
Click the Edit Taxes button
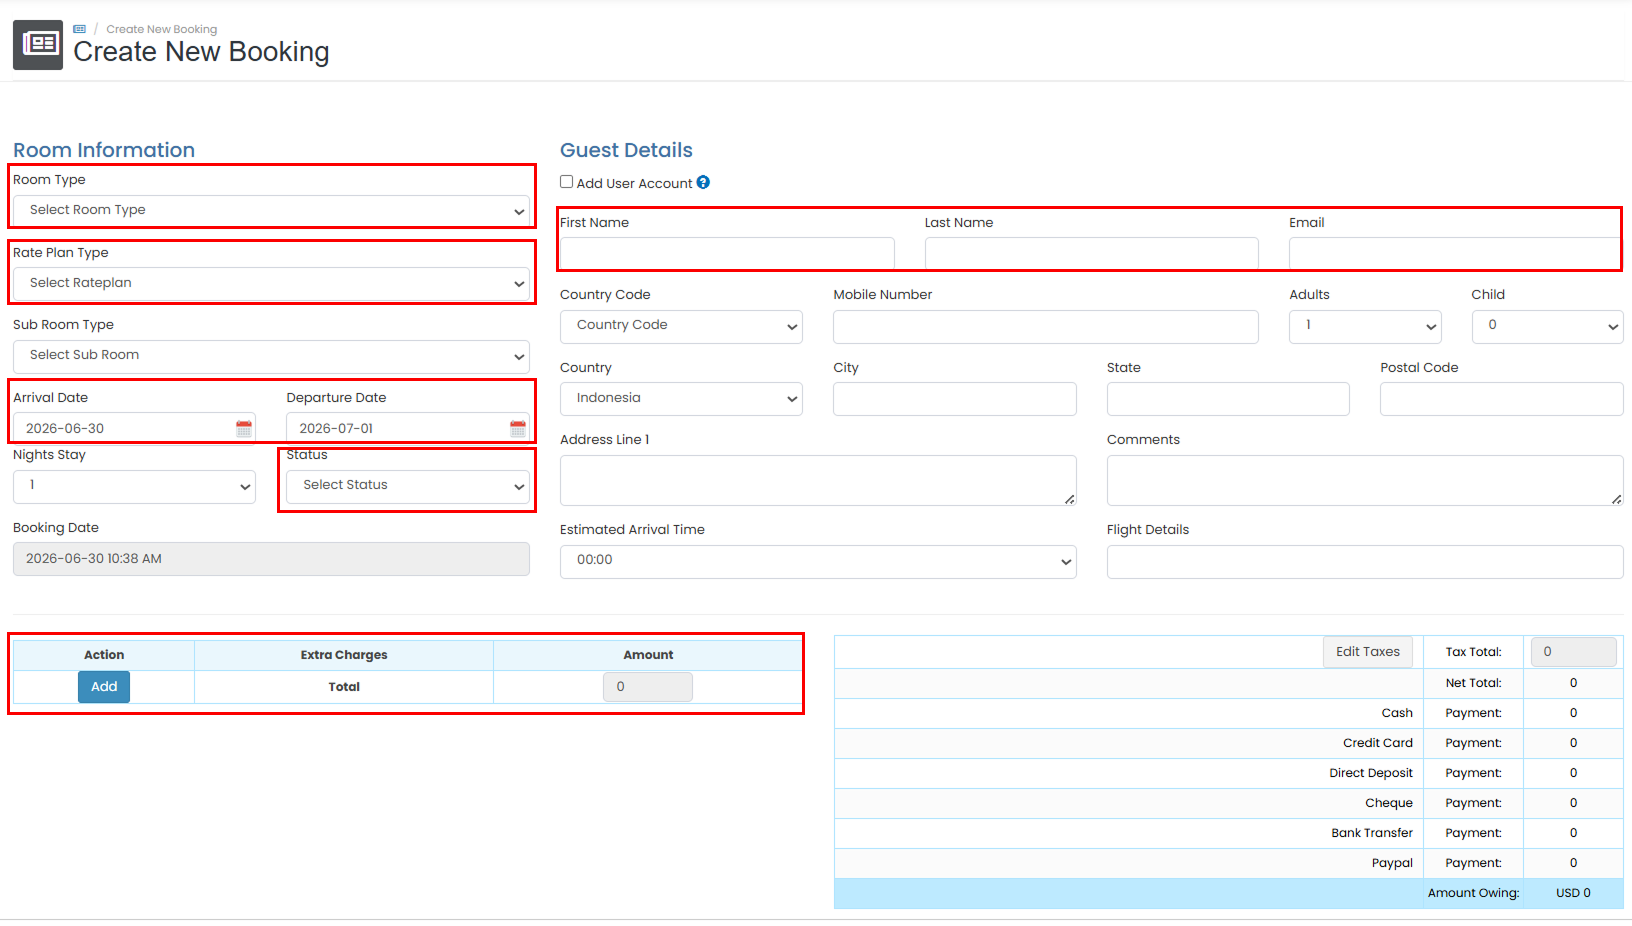pyautogui.click(x=1368, y=652)
